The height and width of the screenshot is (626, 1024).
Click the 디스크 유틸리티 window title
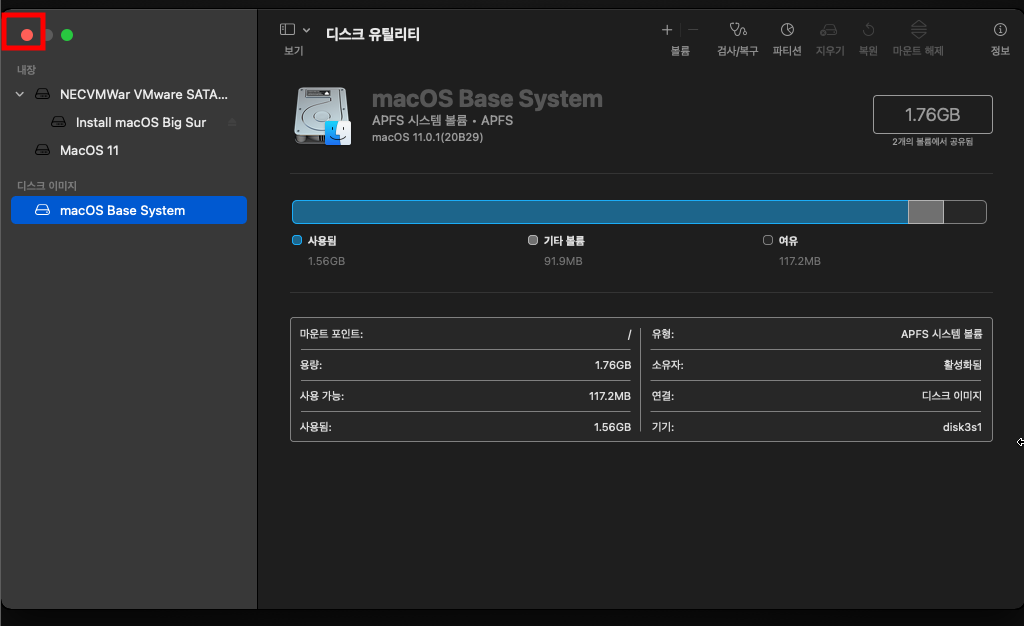(372, 34)
